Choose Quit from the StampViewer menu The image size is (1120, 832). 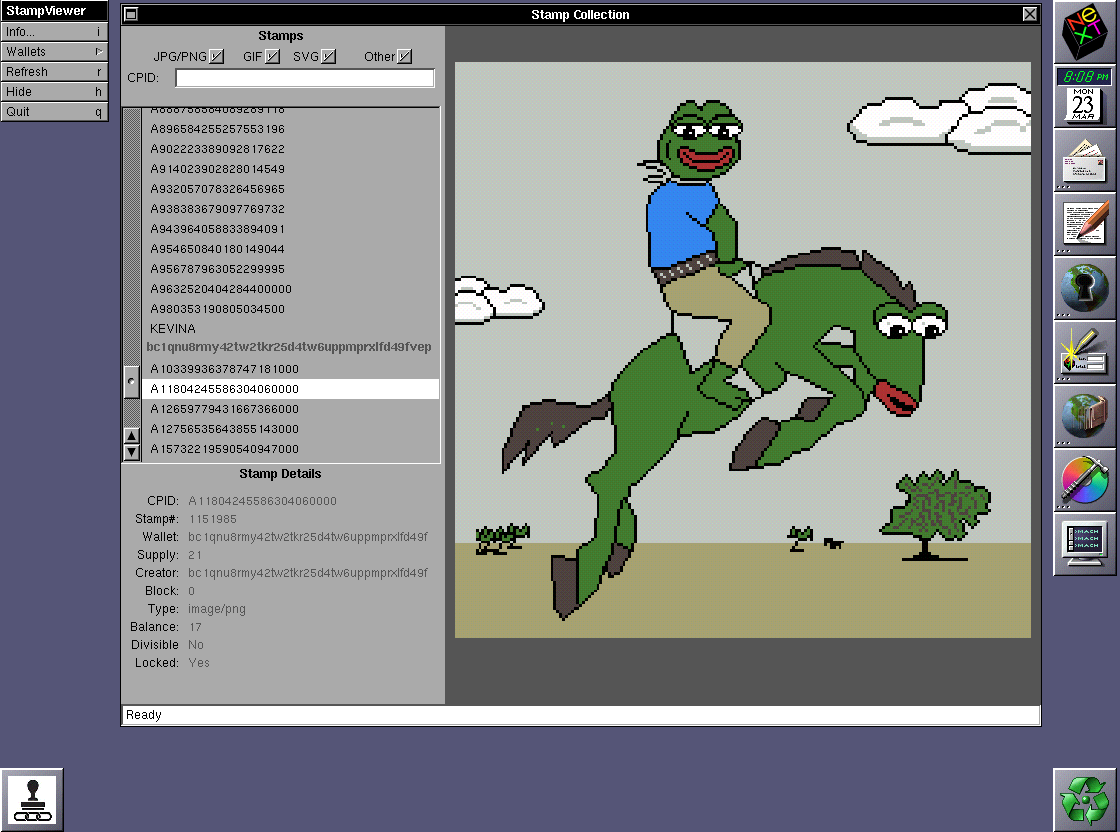pos(54,111)
